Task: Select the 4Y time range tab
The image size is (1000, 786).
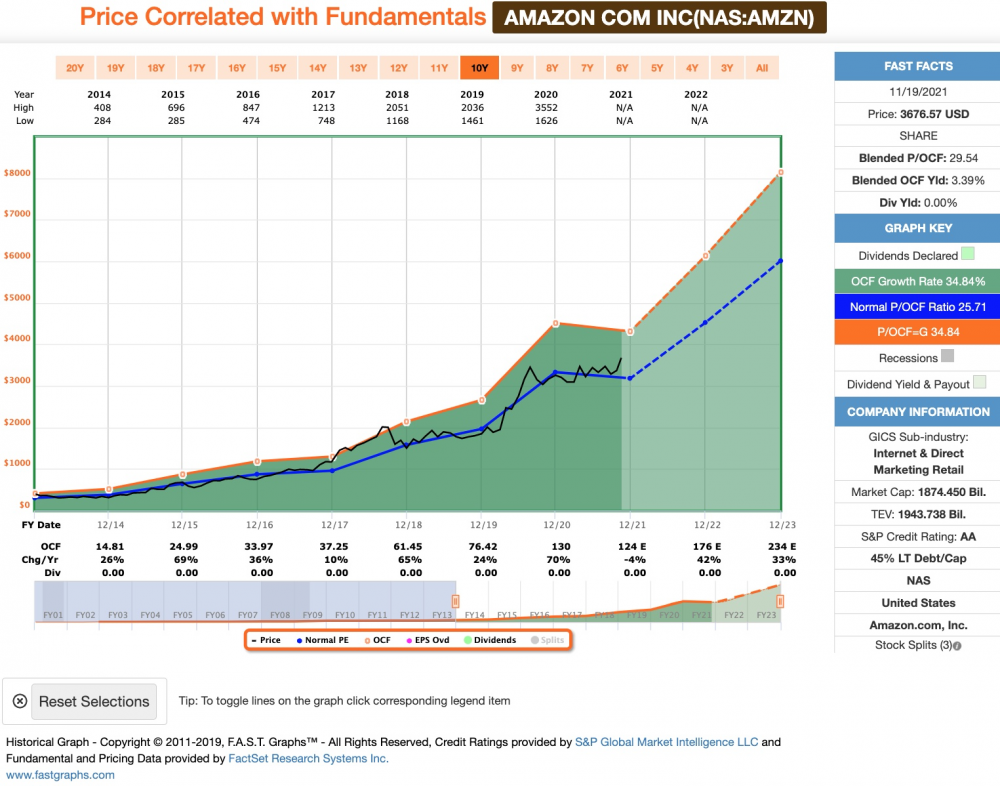Action: coord(692,68)
